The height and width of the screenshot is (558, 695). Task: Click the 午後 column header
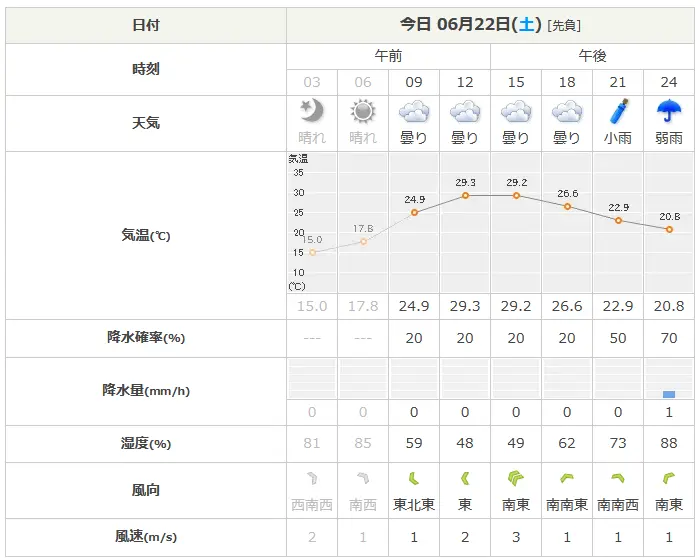coord(592,56)
